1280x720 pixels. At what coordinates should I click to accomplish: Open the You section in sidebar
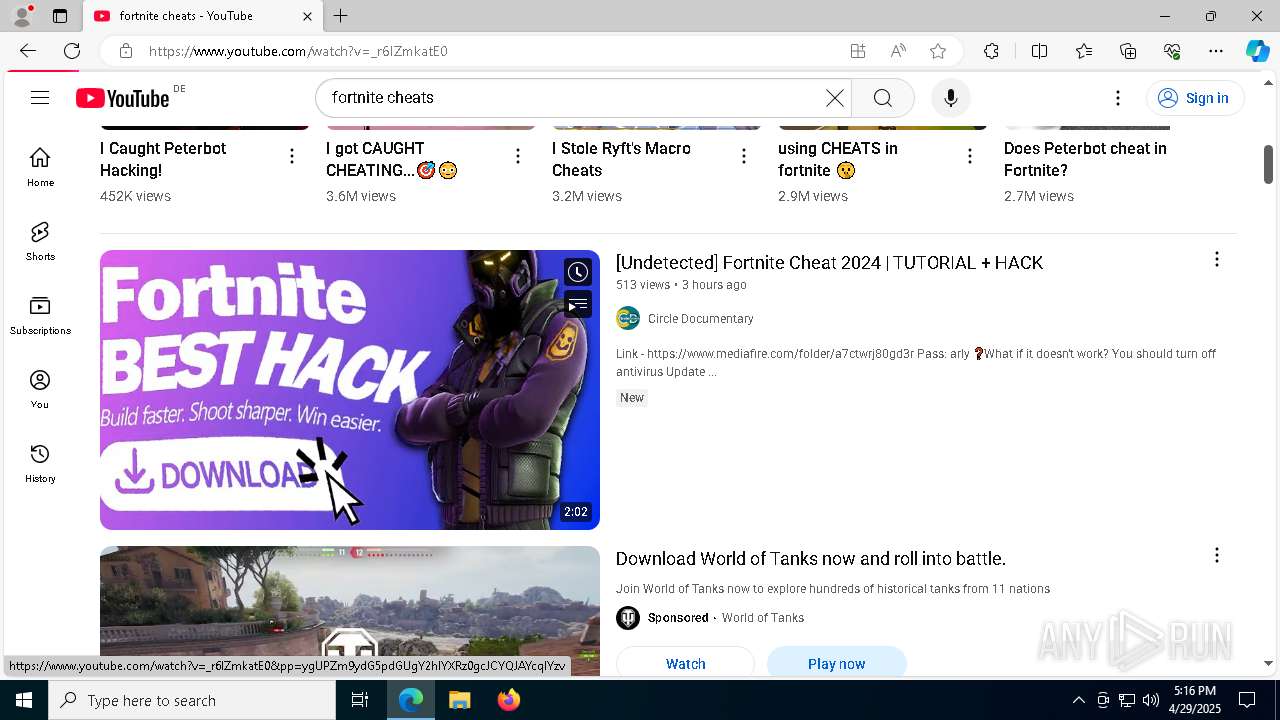tap(40, 389)
